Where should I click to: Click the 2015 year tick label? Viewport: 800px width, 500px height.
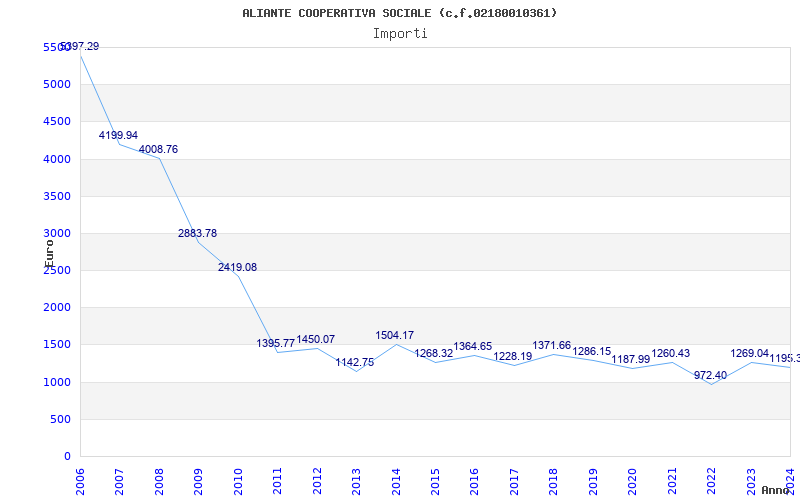point(435,481)
